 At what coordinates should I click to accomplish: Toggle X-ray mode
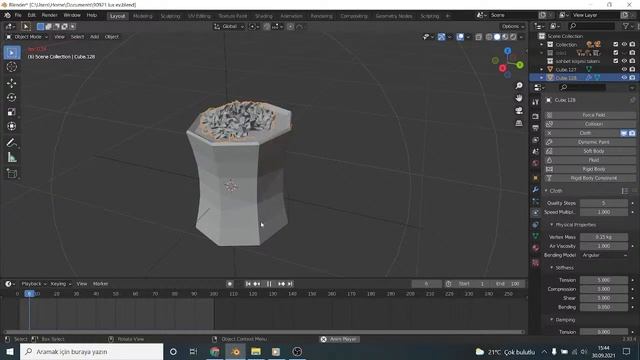(478, 37)
